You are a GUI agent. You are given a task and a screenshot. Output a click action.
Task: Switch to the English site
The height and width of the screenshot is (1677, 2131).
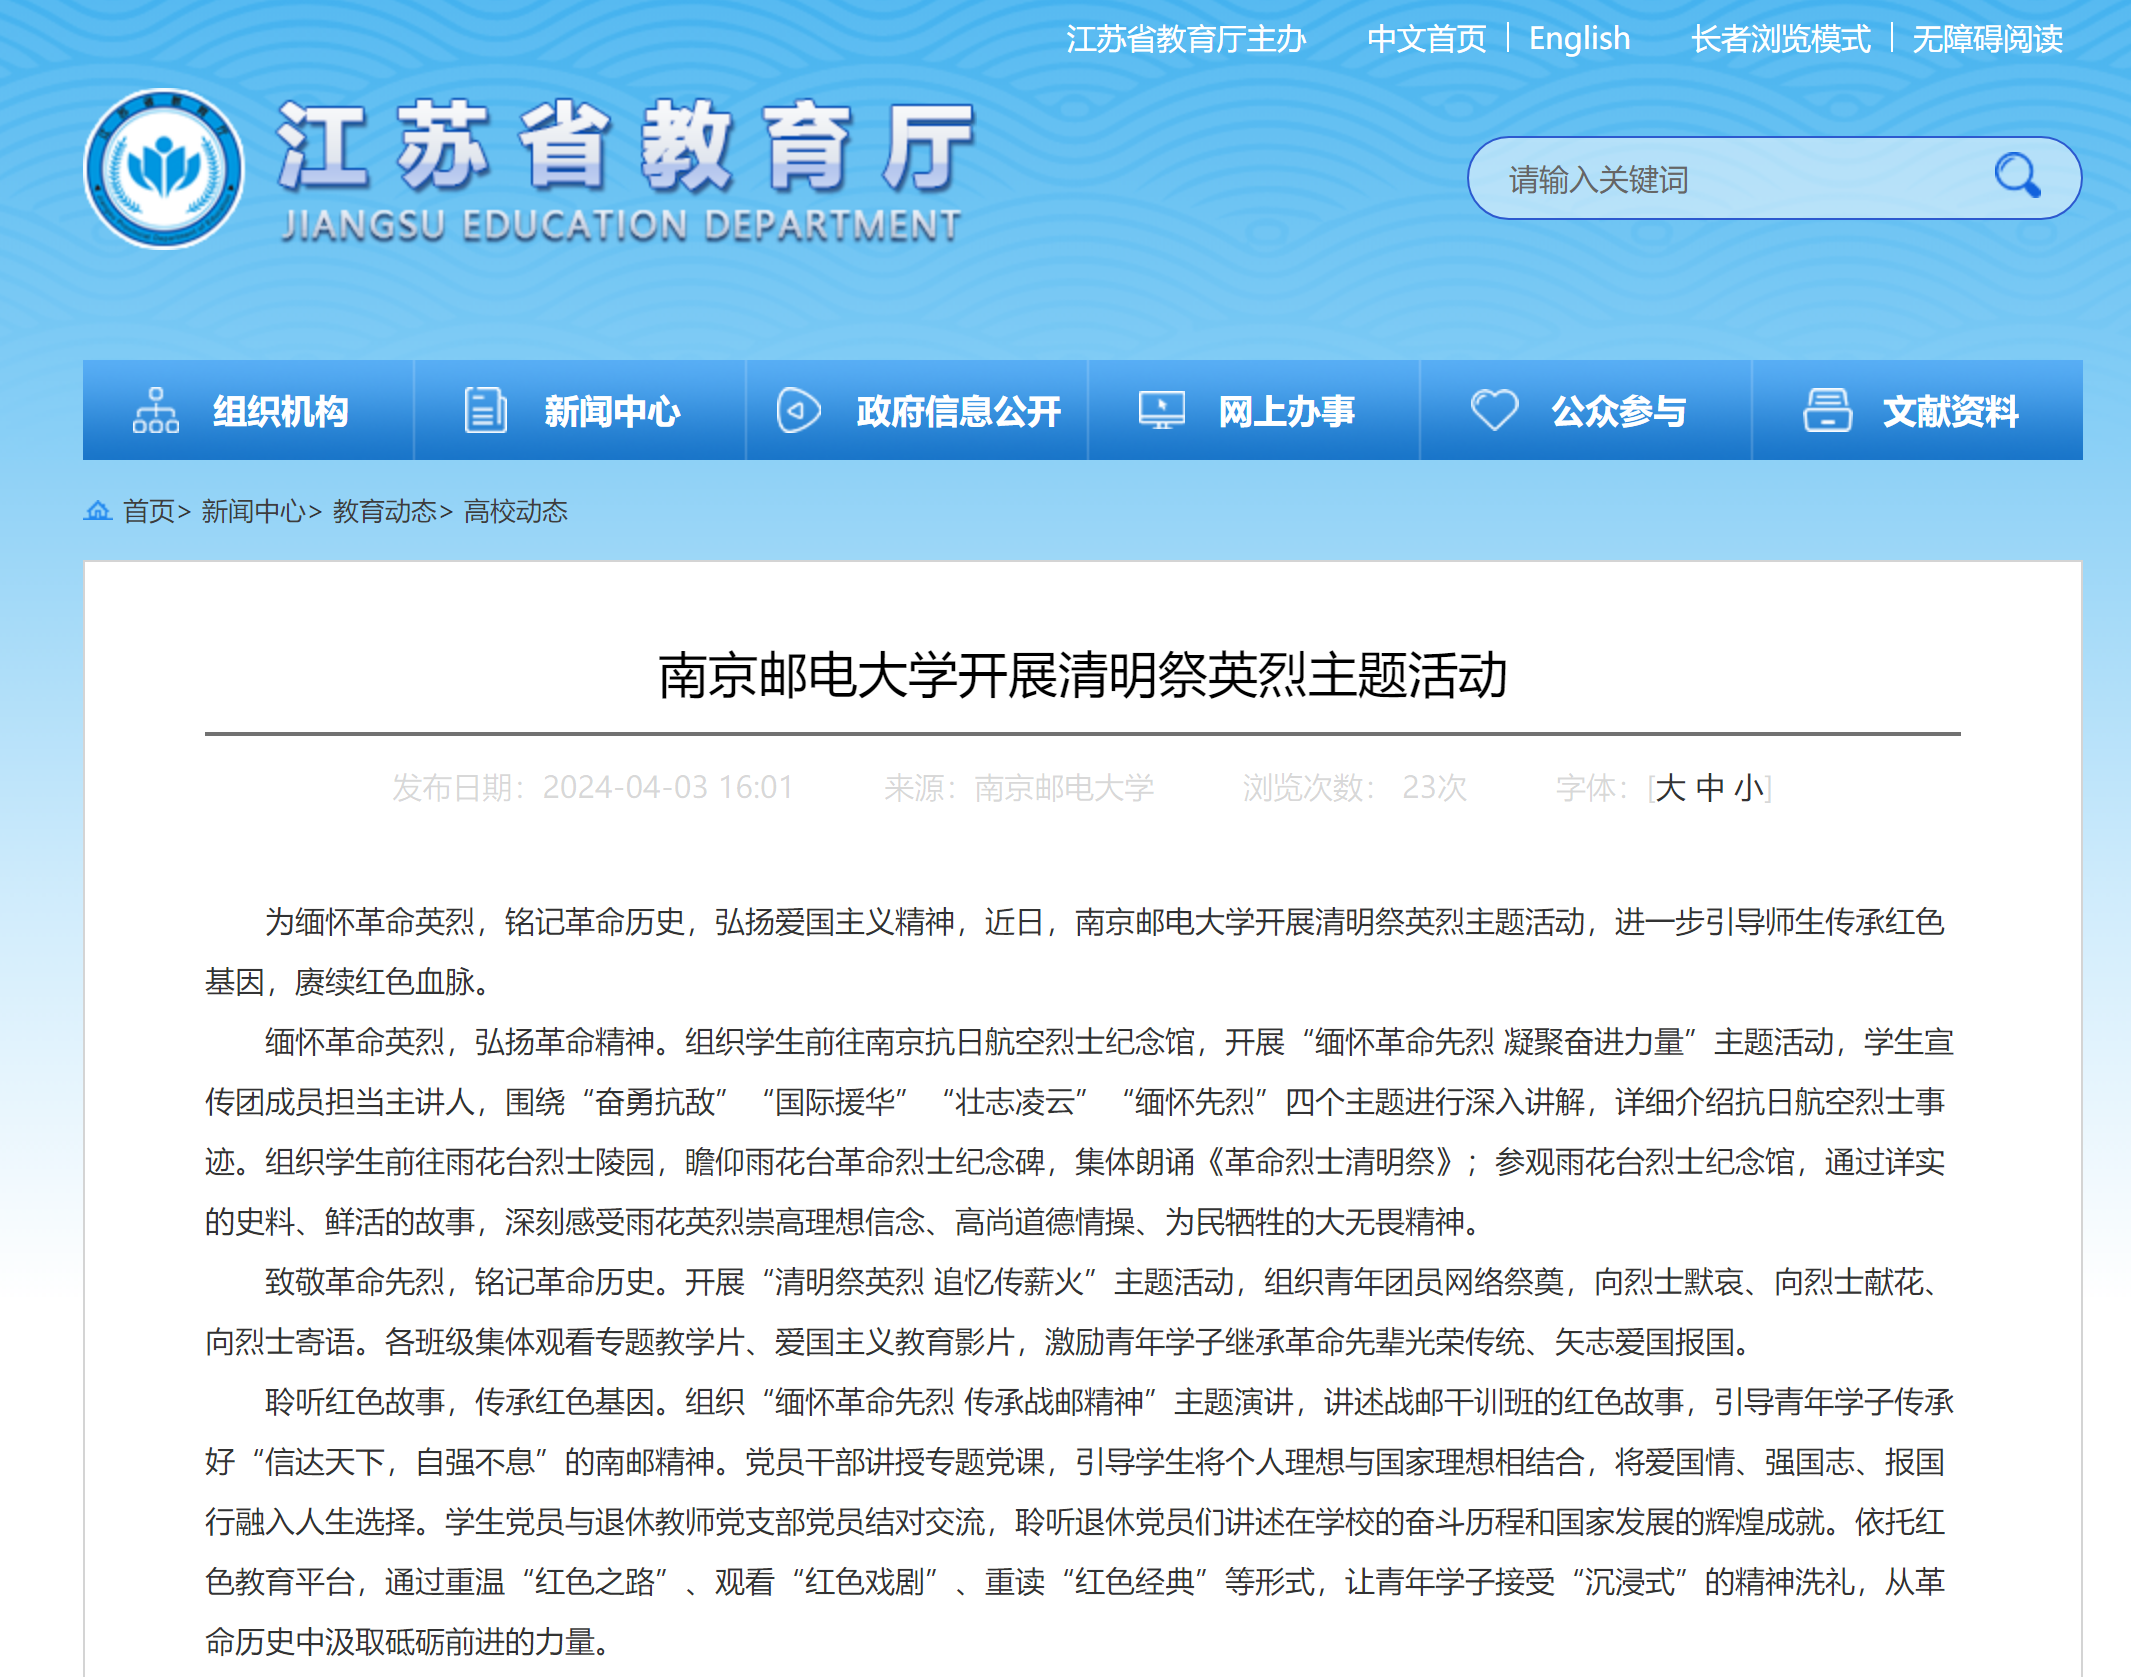click(x=1579, y=39)
